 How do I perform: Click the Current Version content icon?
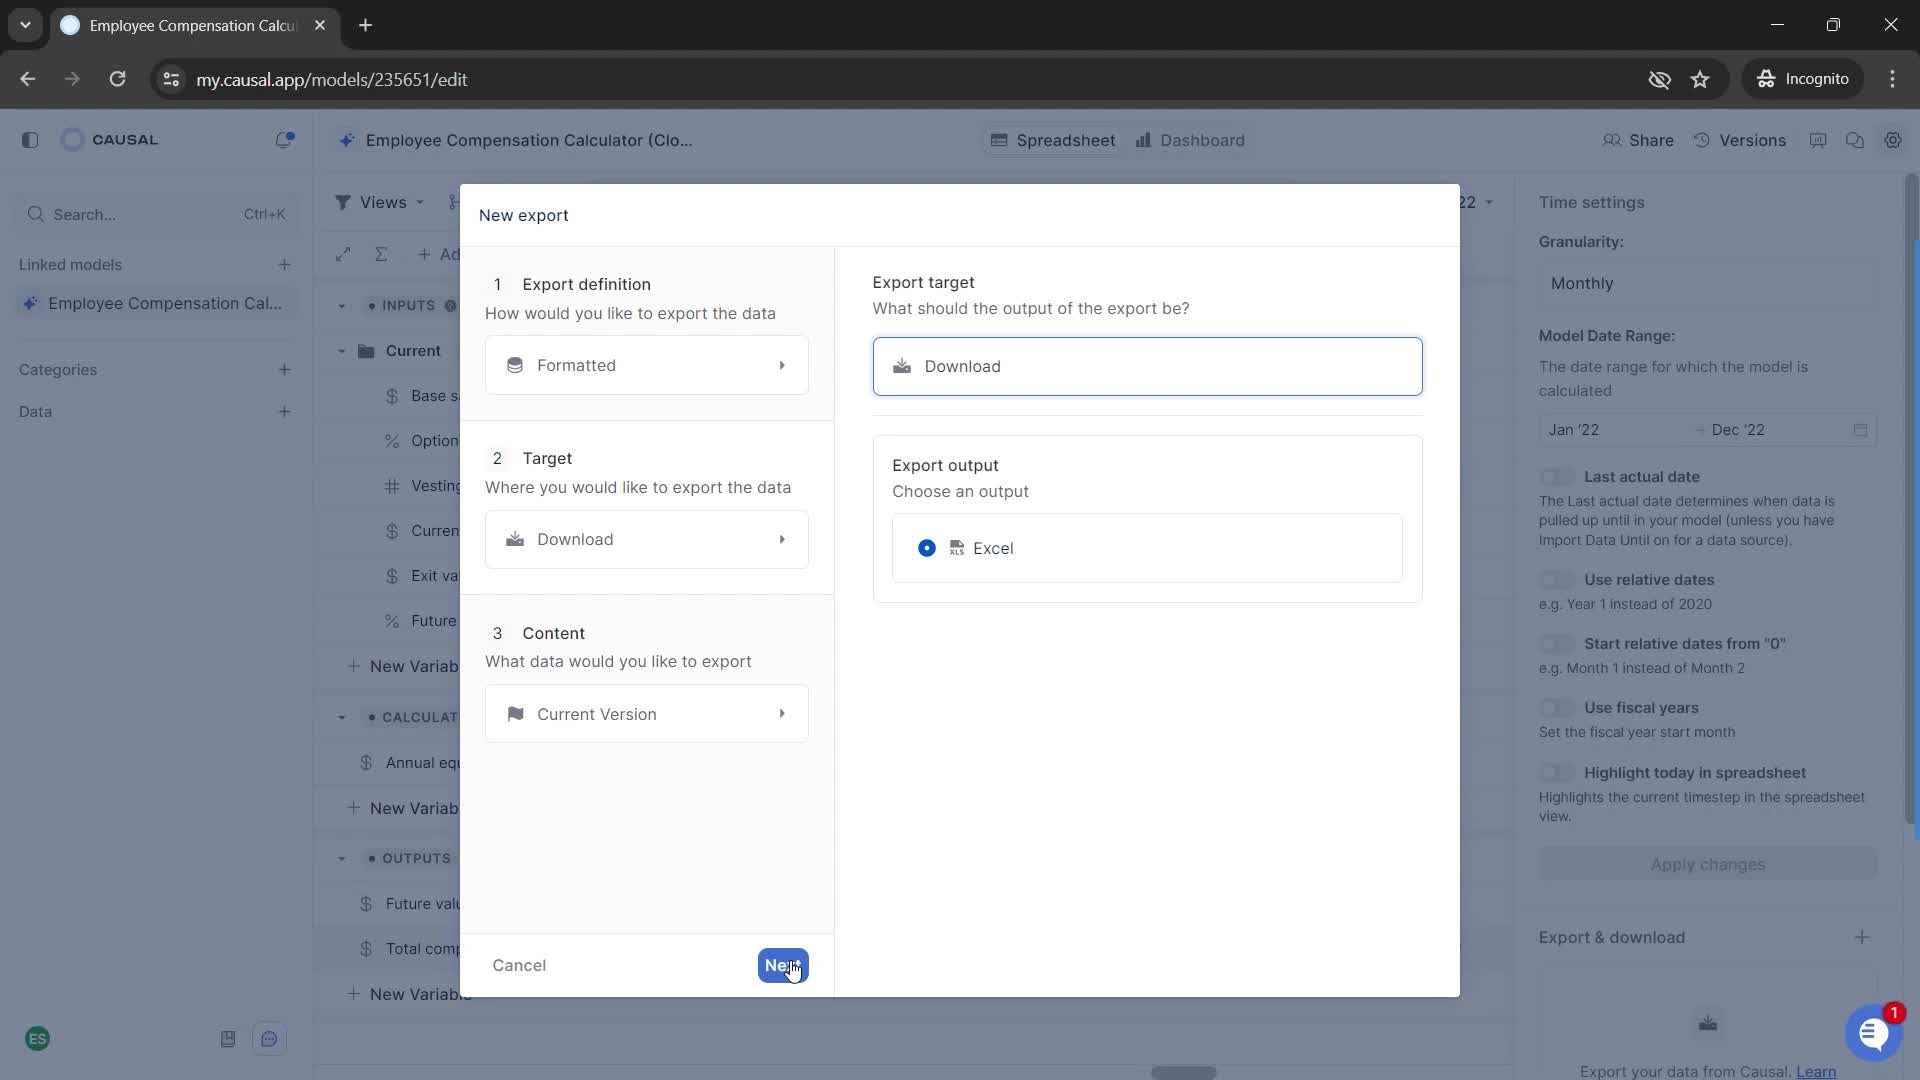516,713
